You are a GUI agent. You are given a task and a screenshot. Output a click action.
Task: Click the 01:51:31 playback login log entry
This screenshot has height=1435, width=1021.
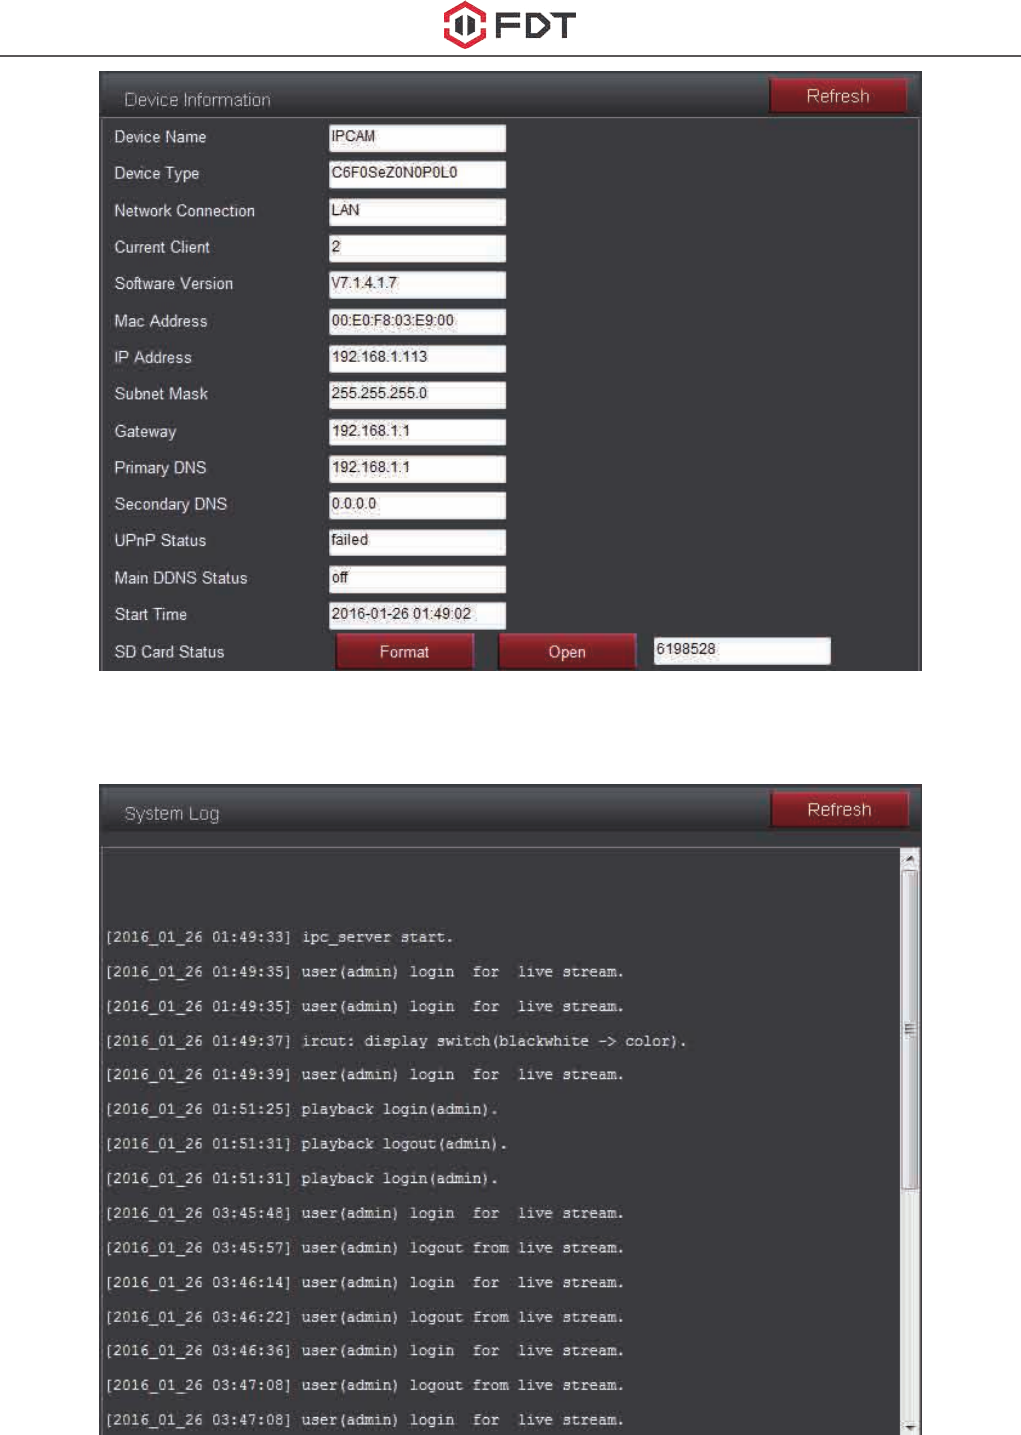302,1179
